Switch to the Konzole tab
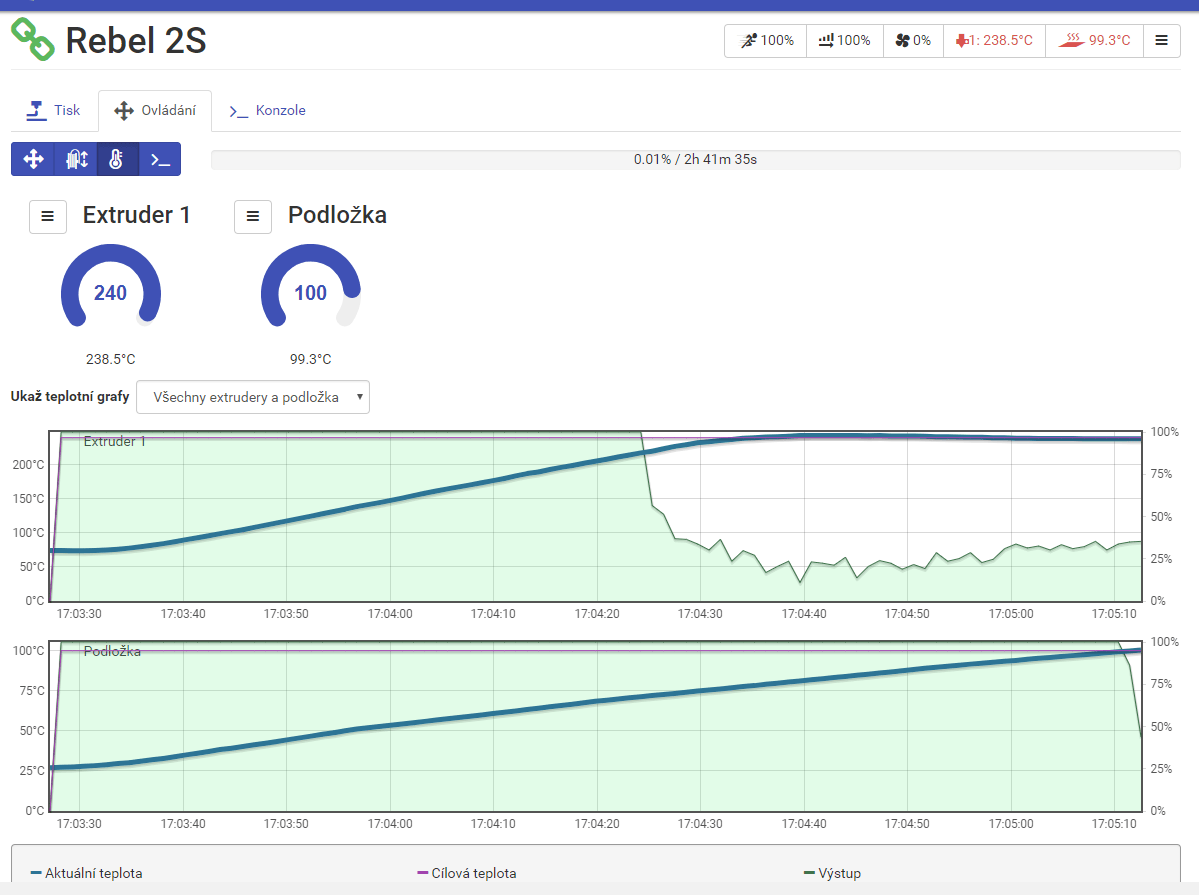 267,110
